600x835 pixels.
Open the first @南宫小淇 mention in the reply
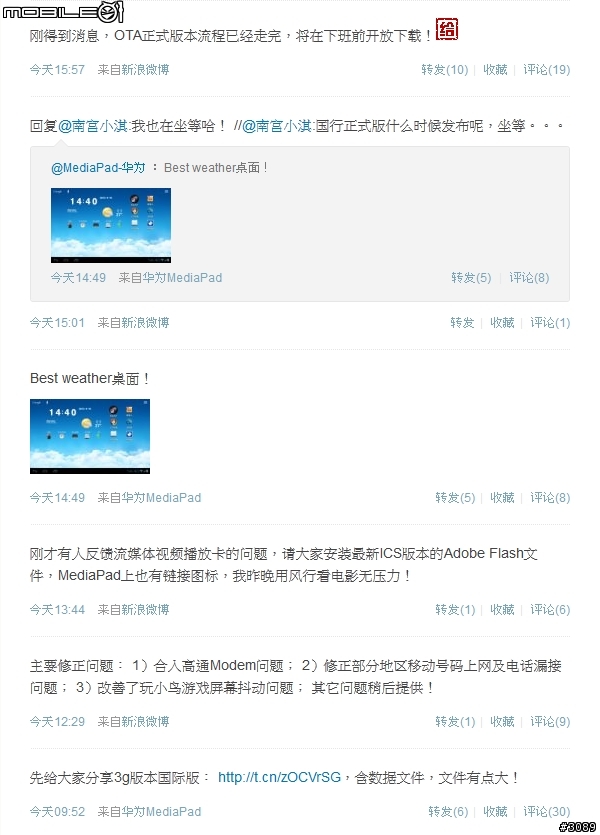point(92,126)
